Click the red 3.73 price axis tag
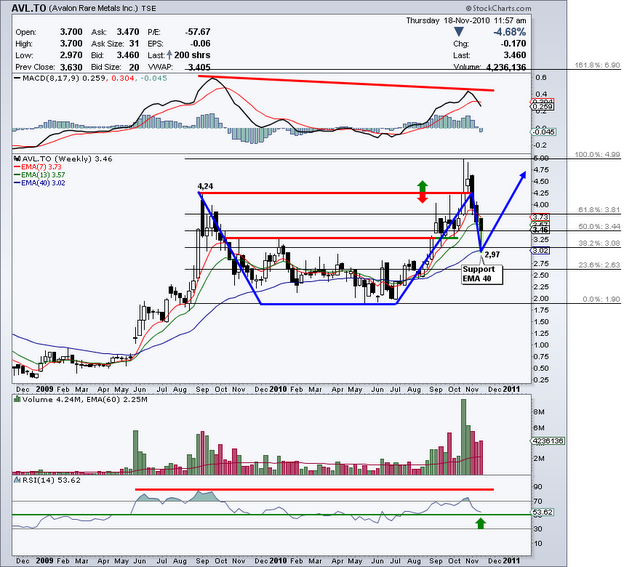 (x=540, y=217)
